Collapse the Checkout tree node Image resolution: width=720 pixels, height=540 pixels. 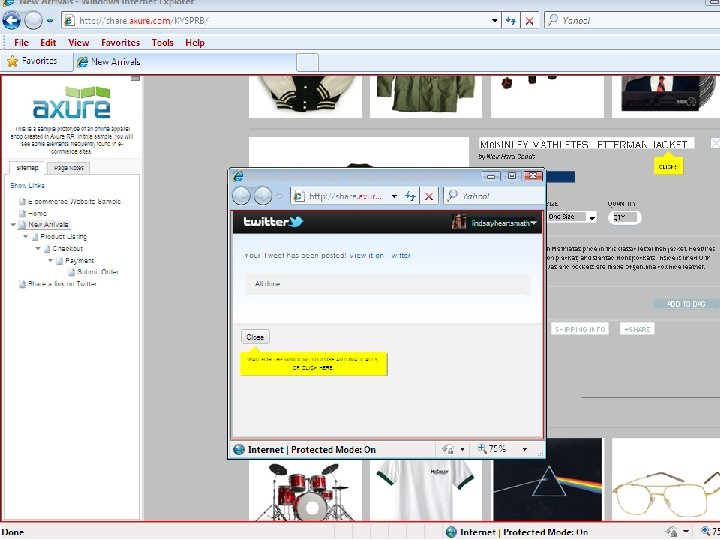[x=38, y=248]
